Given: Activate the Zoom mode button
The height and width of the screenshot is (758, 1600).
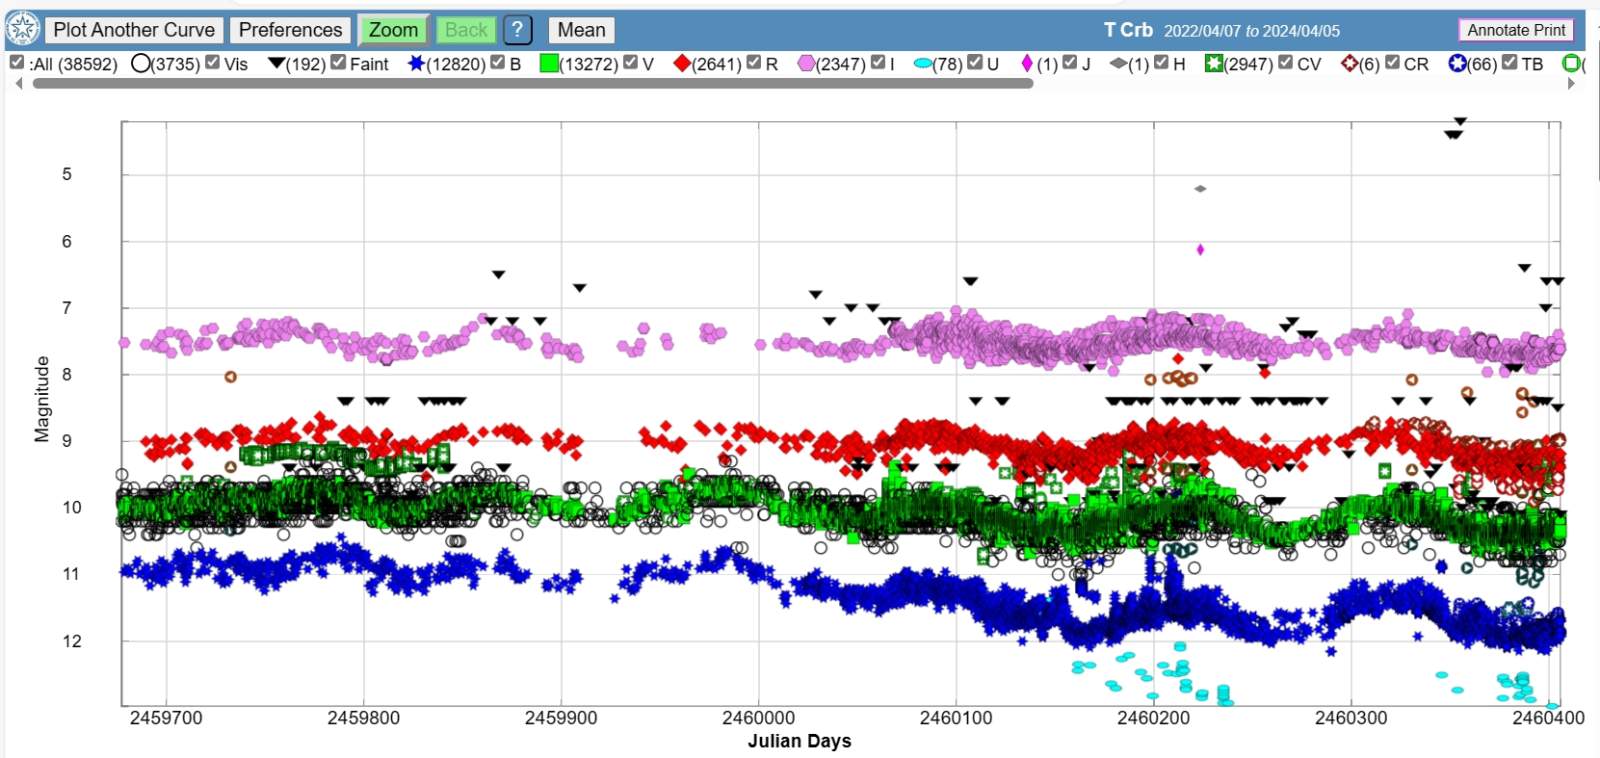Looking at the screenshot, I should 393,30.
